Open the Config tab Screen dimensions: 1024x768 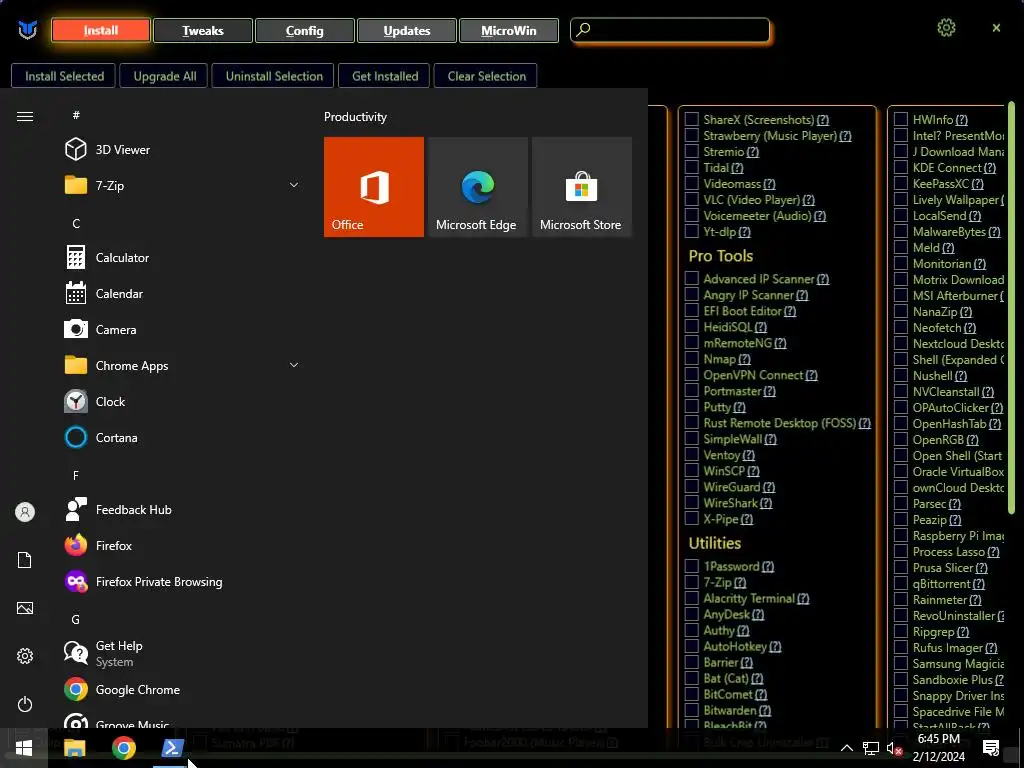click(x=304, y=30)
